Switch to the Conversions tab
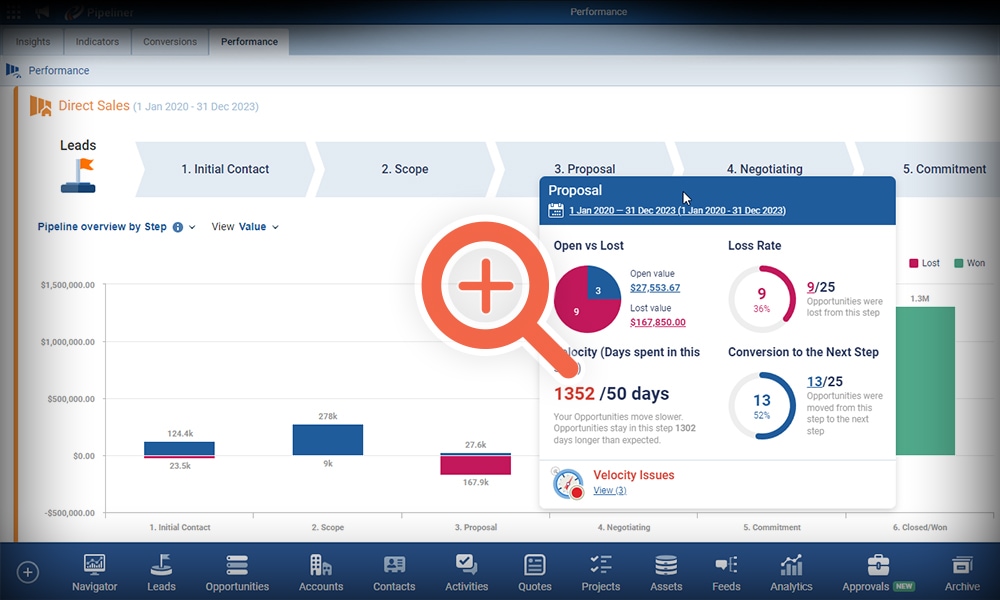The width and height of the screenshot is (1000, 600). 169,41
